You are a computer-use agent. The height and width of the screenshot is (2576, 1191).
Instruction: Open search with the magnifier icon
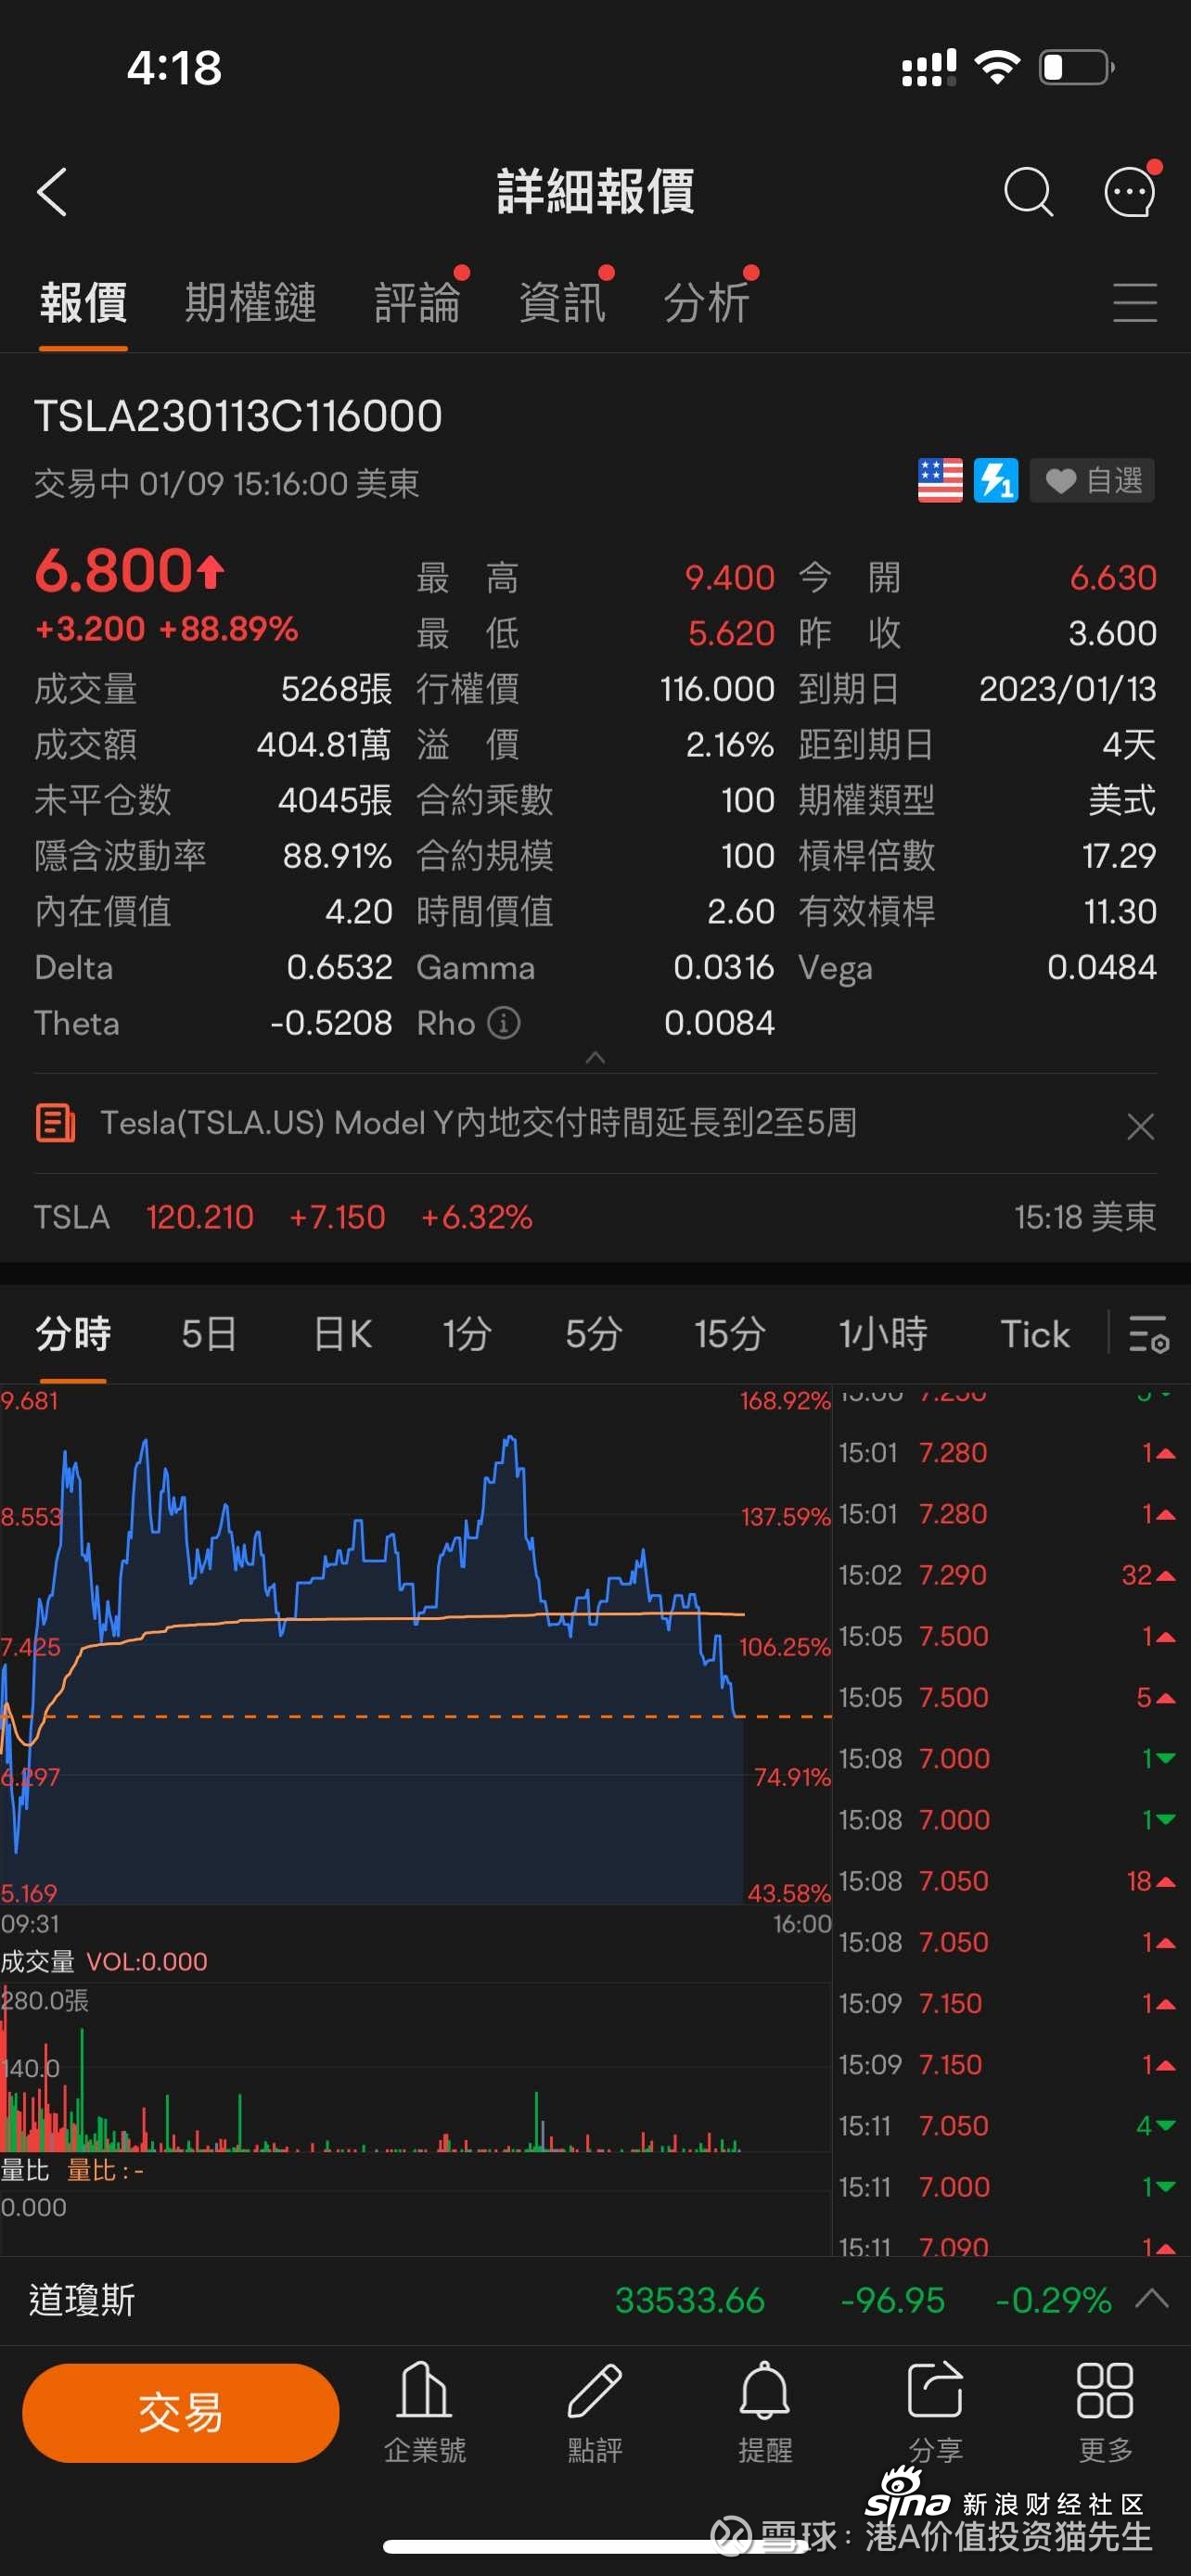1028,191
